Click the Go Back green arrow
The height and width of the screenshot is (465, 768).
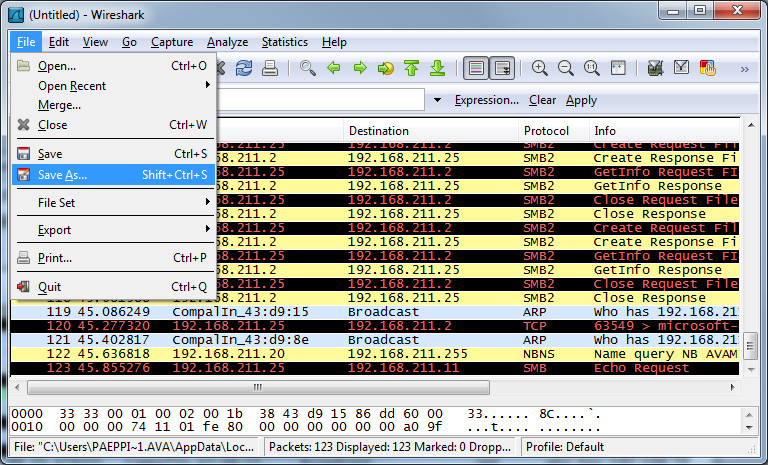(334, 69)
